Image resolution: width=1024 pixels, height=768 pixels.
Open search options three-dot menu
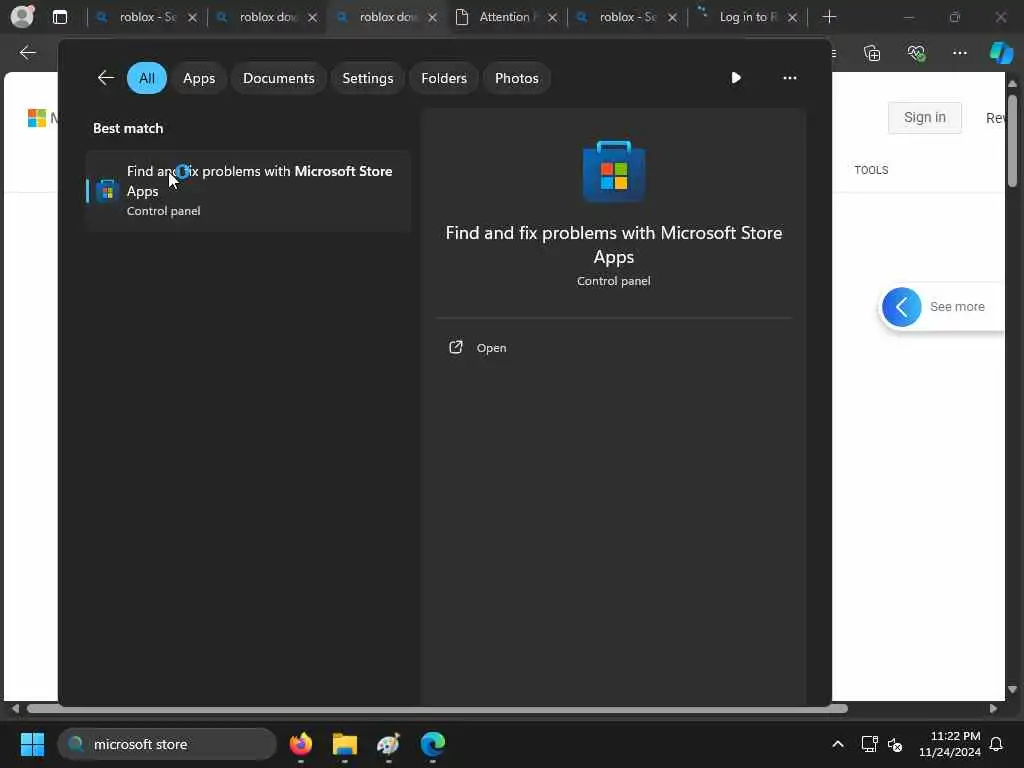(x=790, y=78)
